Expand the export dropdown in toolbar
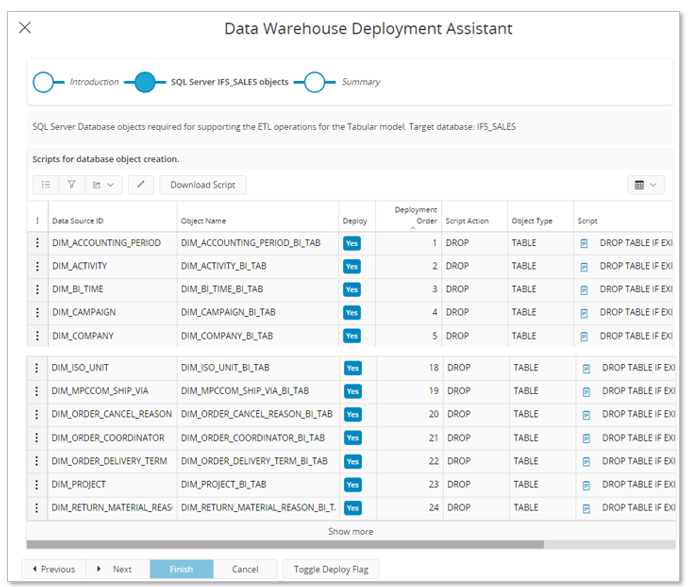The image size is (691, 587). click(x=103, y=185)
